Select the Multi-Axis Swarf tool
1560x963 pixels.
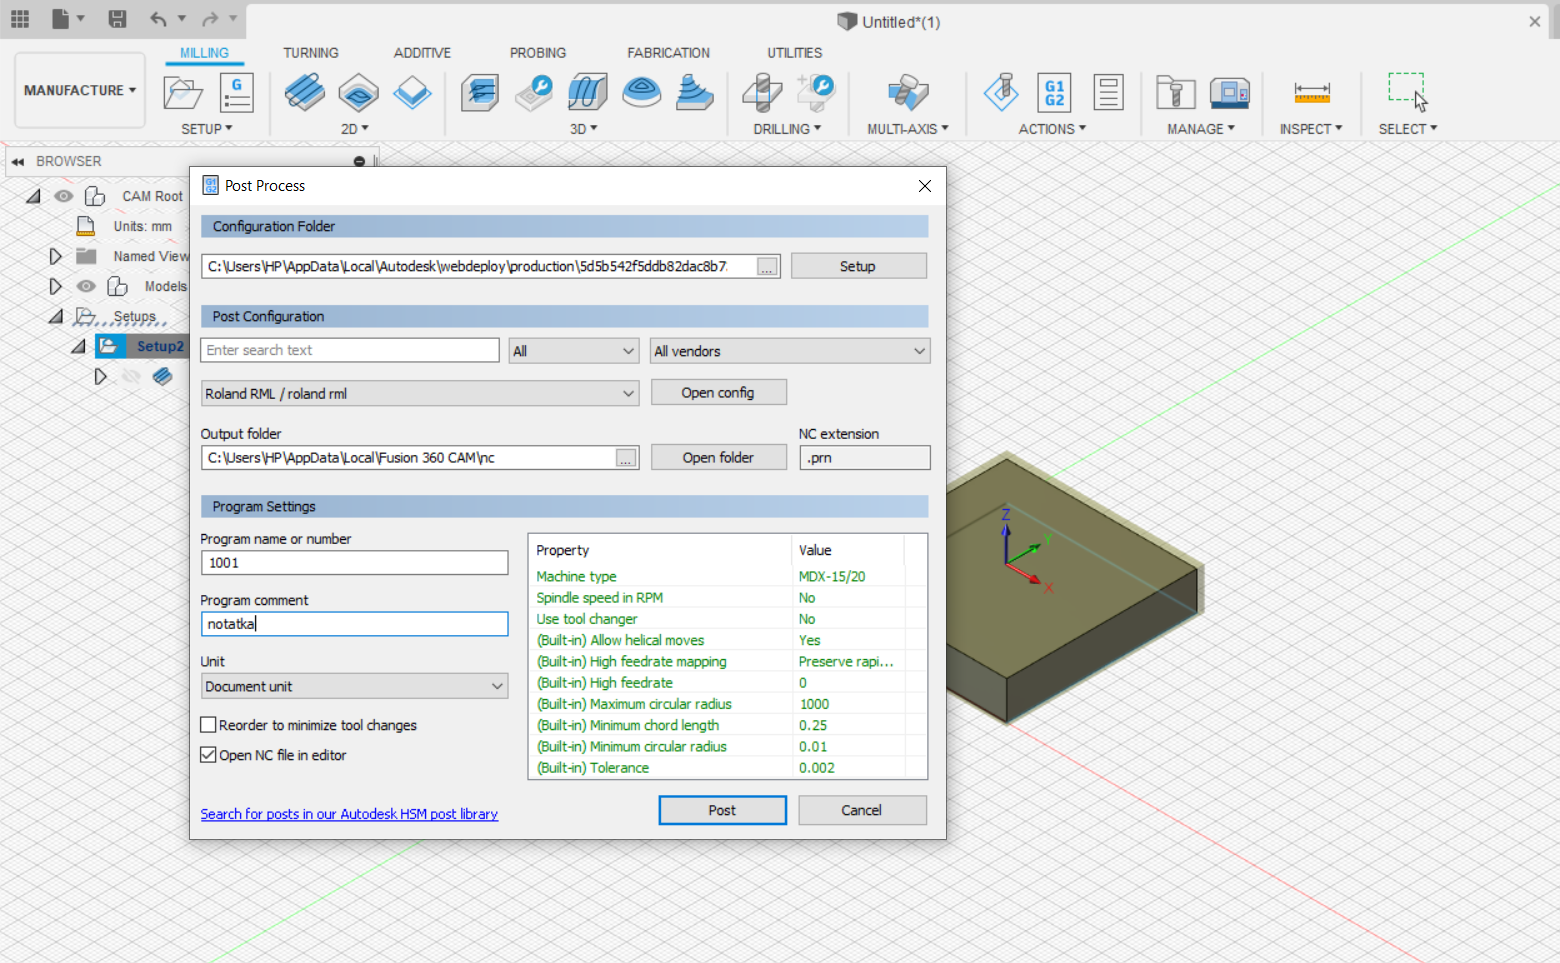point(908,93)
